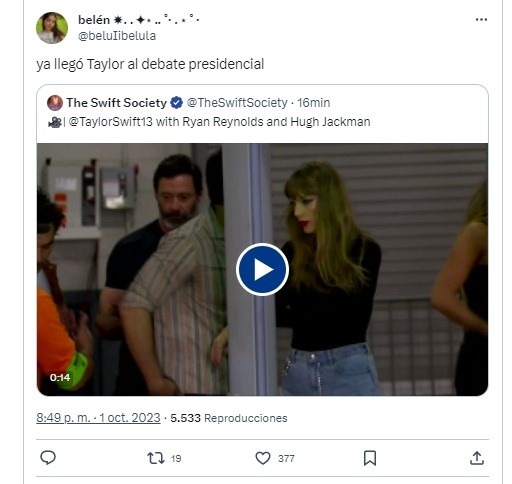Open the 8:49 p. m. date link
Image resolution: width=512 pixels, height=484 pixels.
click(x=98, y=418)
